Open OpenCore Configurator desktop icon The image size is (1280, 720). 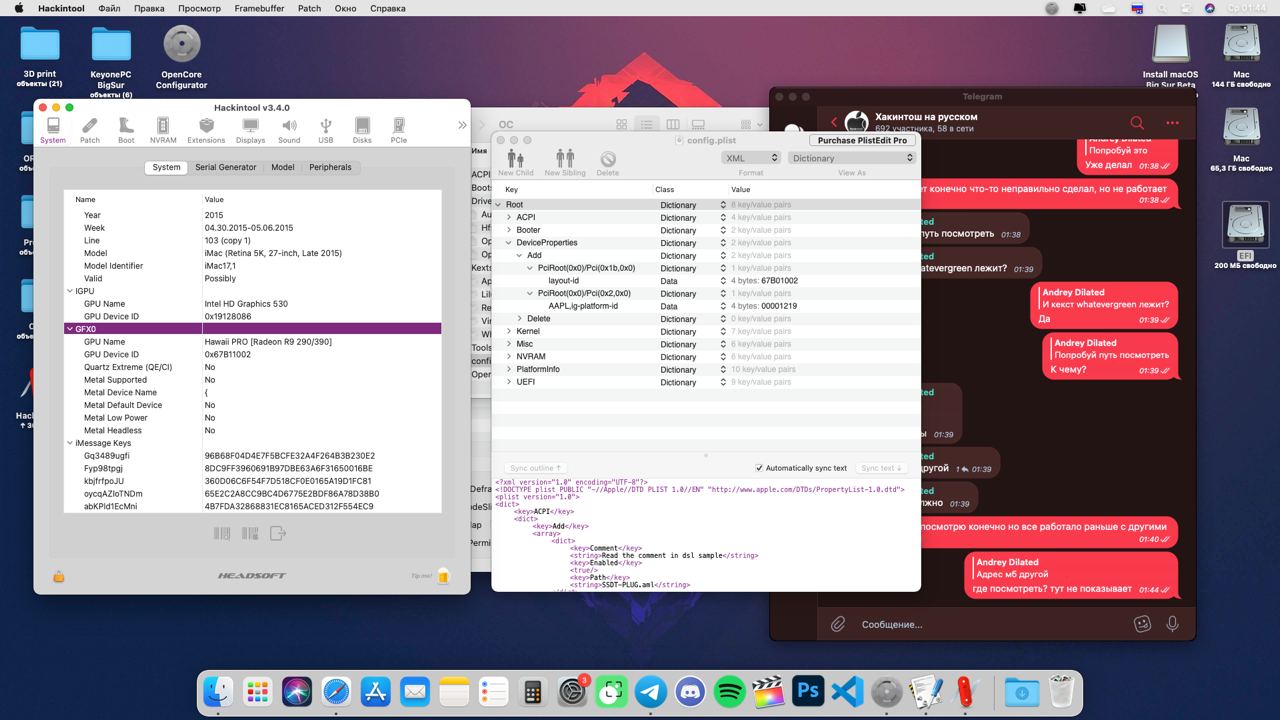pos(181,56)
